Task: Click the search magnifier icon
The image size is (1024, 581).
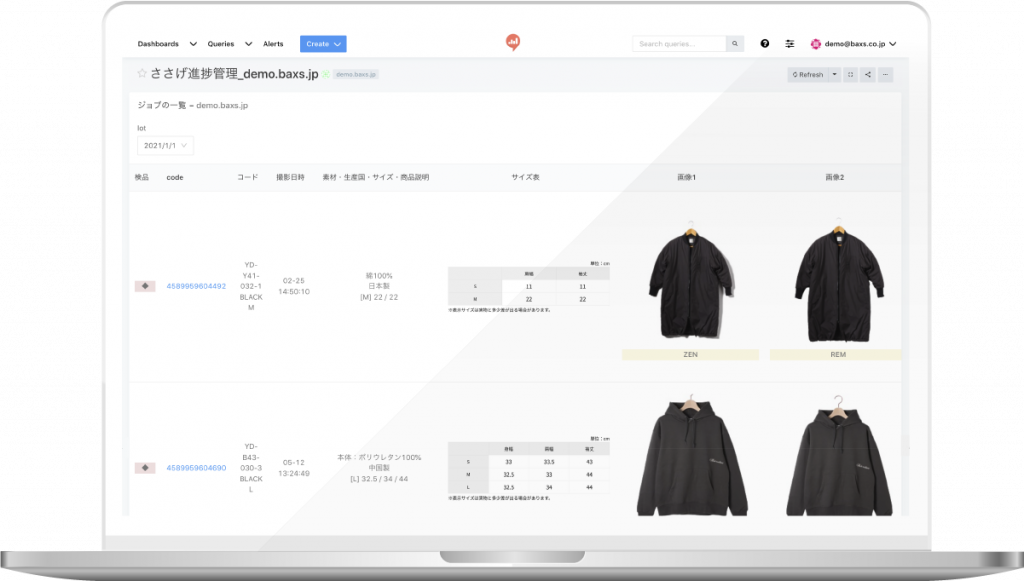Action: (x=735, y=44)
